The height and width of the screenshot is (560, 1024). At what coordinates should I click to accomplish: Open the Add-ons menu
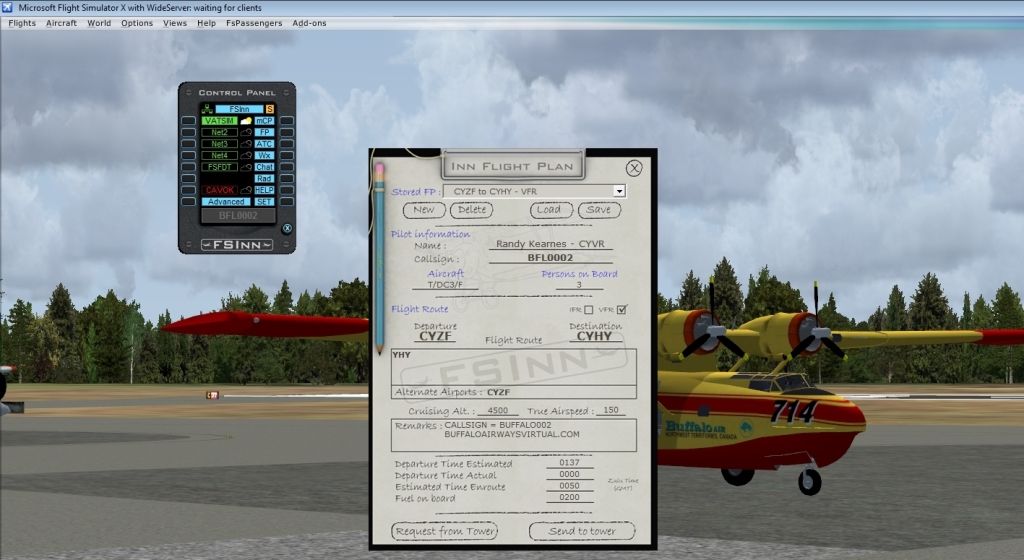point(309,23)
